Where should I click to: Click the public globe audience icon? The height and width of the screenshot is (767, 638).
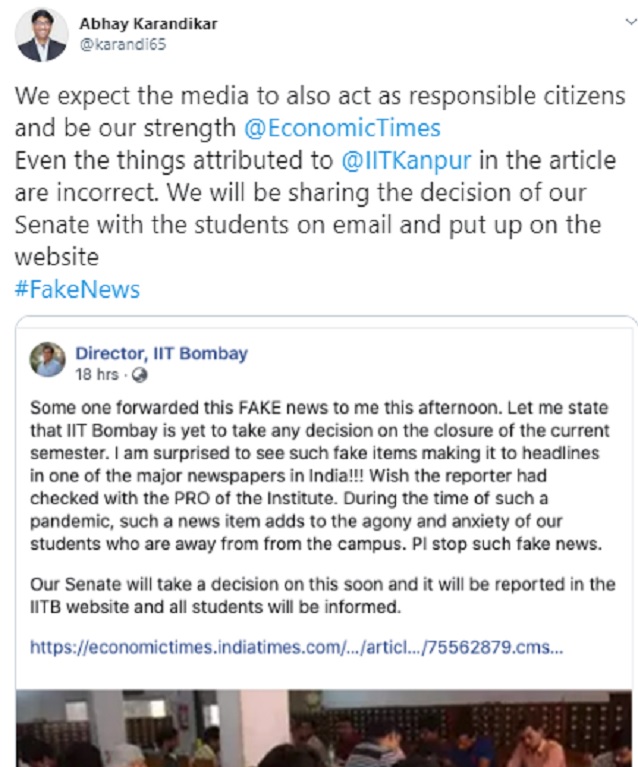point(139,376)
